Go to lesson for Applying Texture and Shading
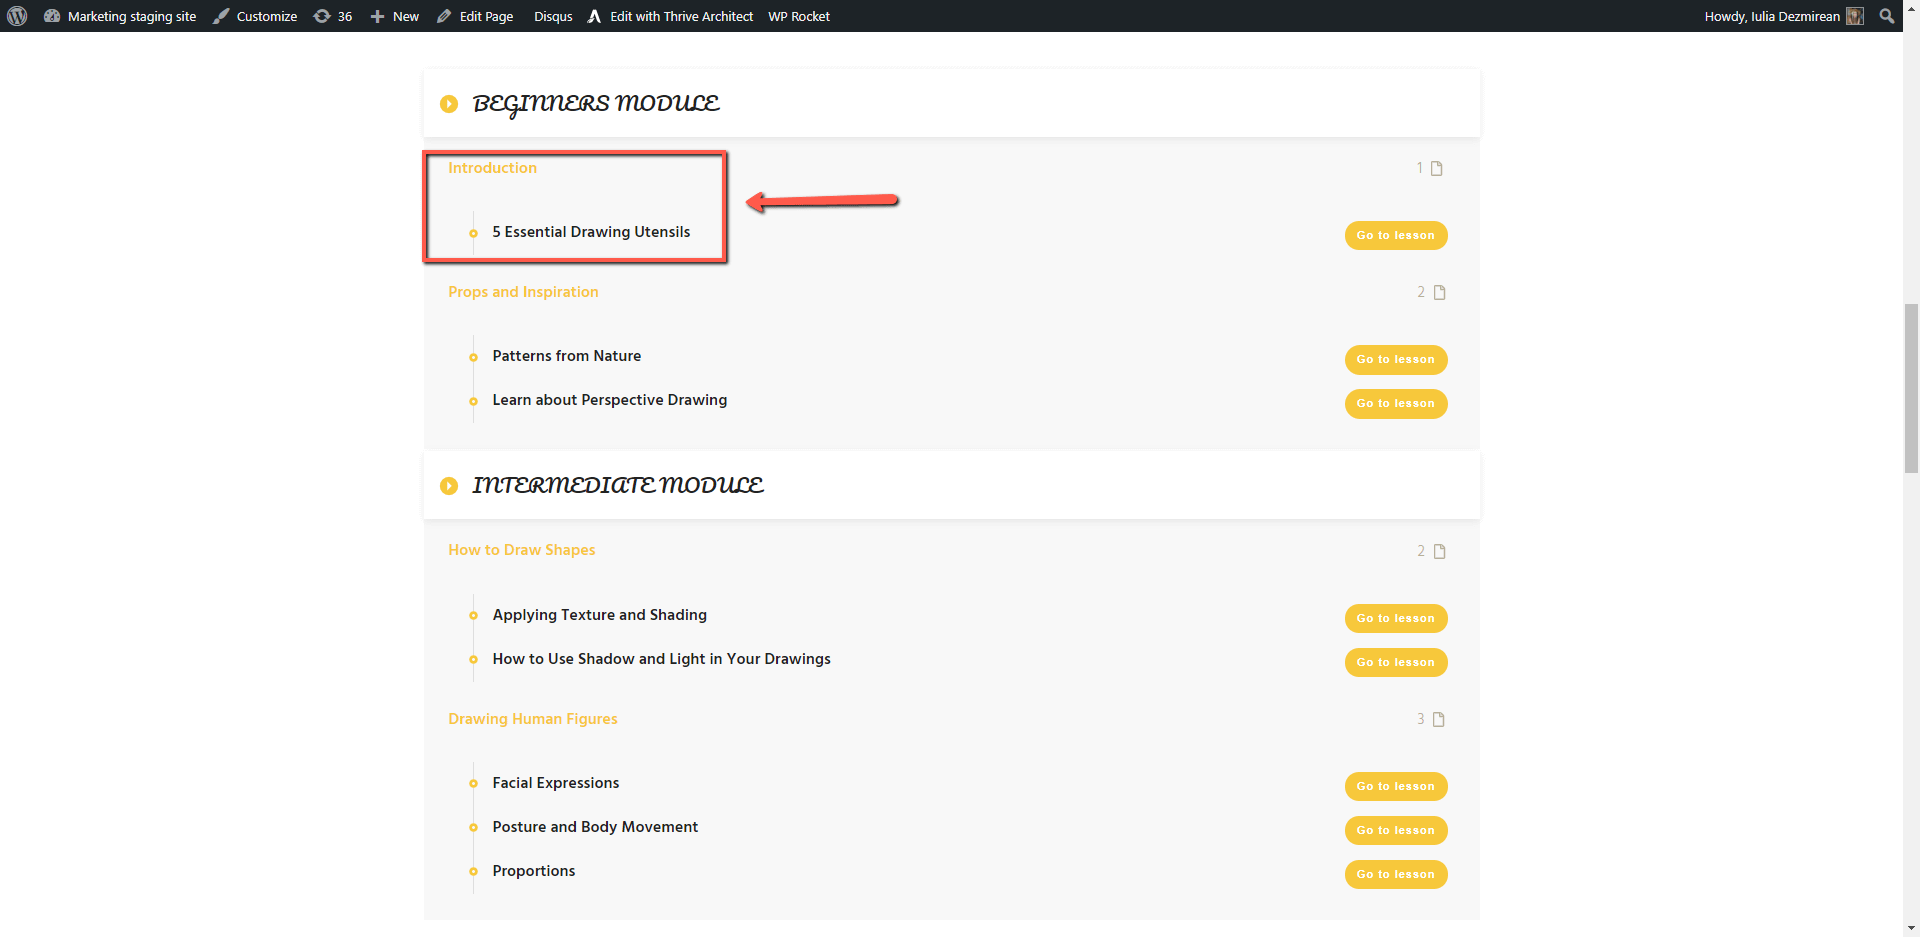Viewport: 1920px width, 937px height. pos(1396,618)
